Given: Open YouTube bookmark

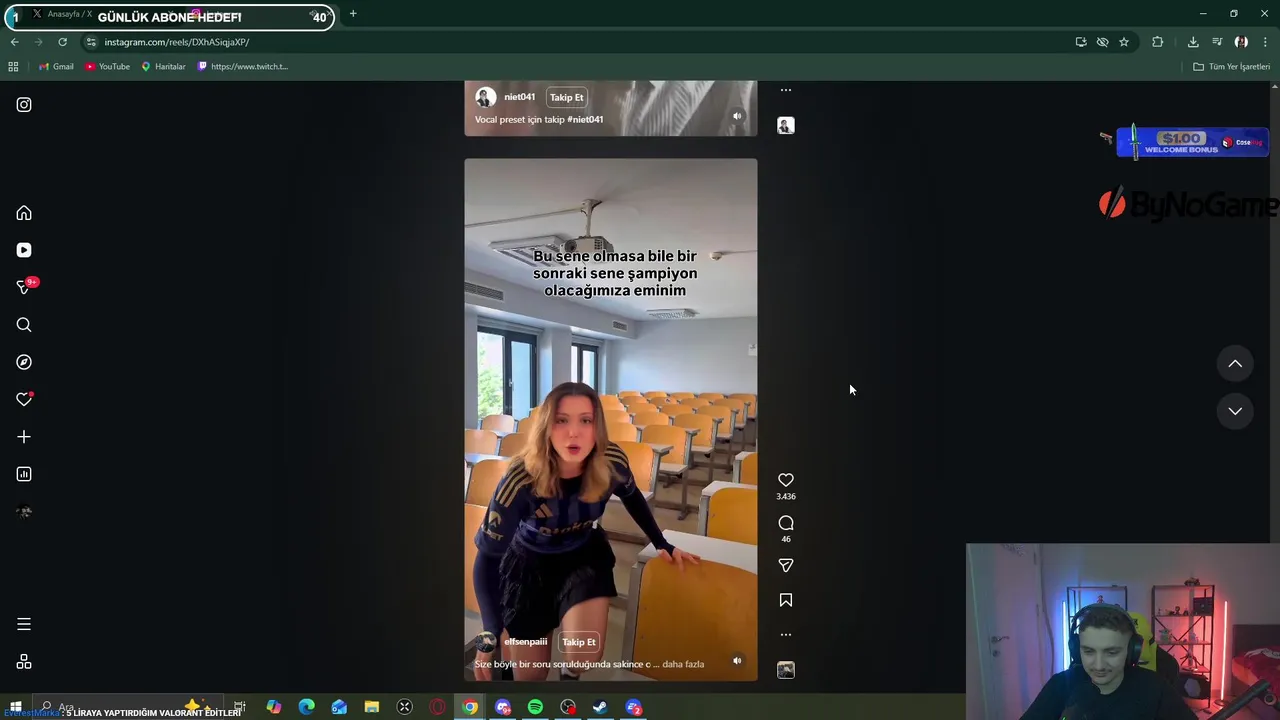Looking at the screenshot, I should tap(108, 66).
